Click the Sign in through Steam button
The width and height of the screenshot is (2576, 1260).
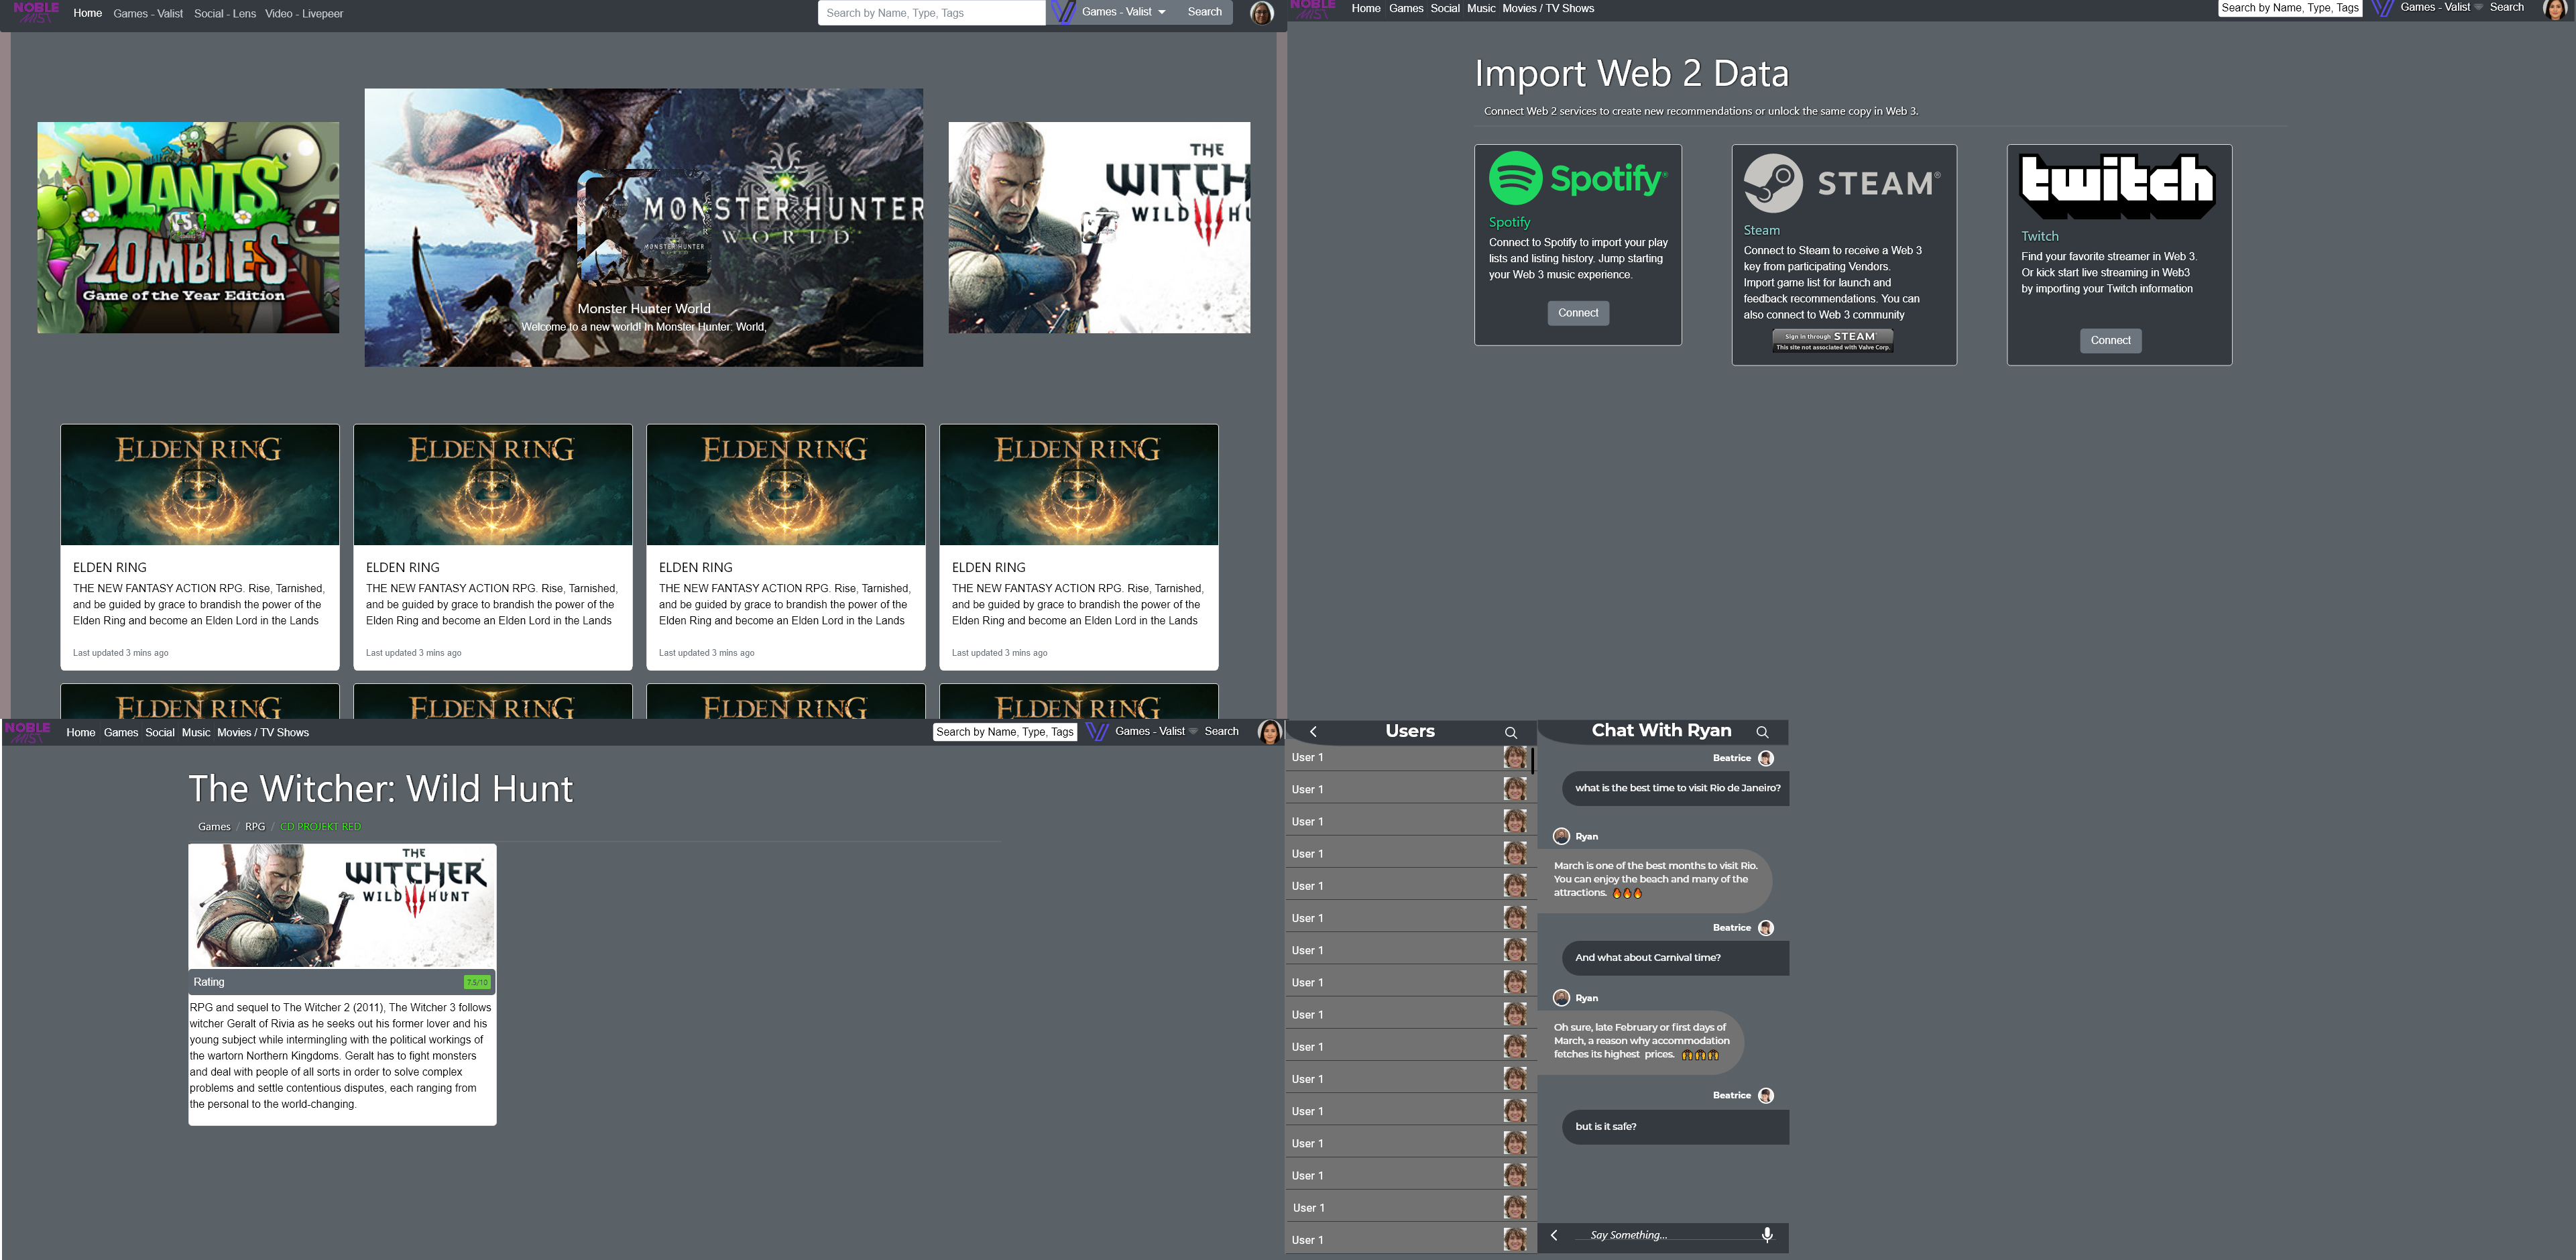click(1833, 341)
